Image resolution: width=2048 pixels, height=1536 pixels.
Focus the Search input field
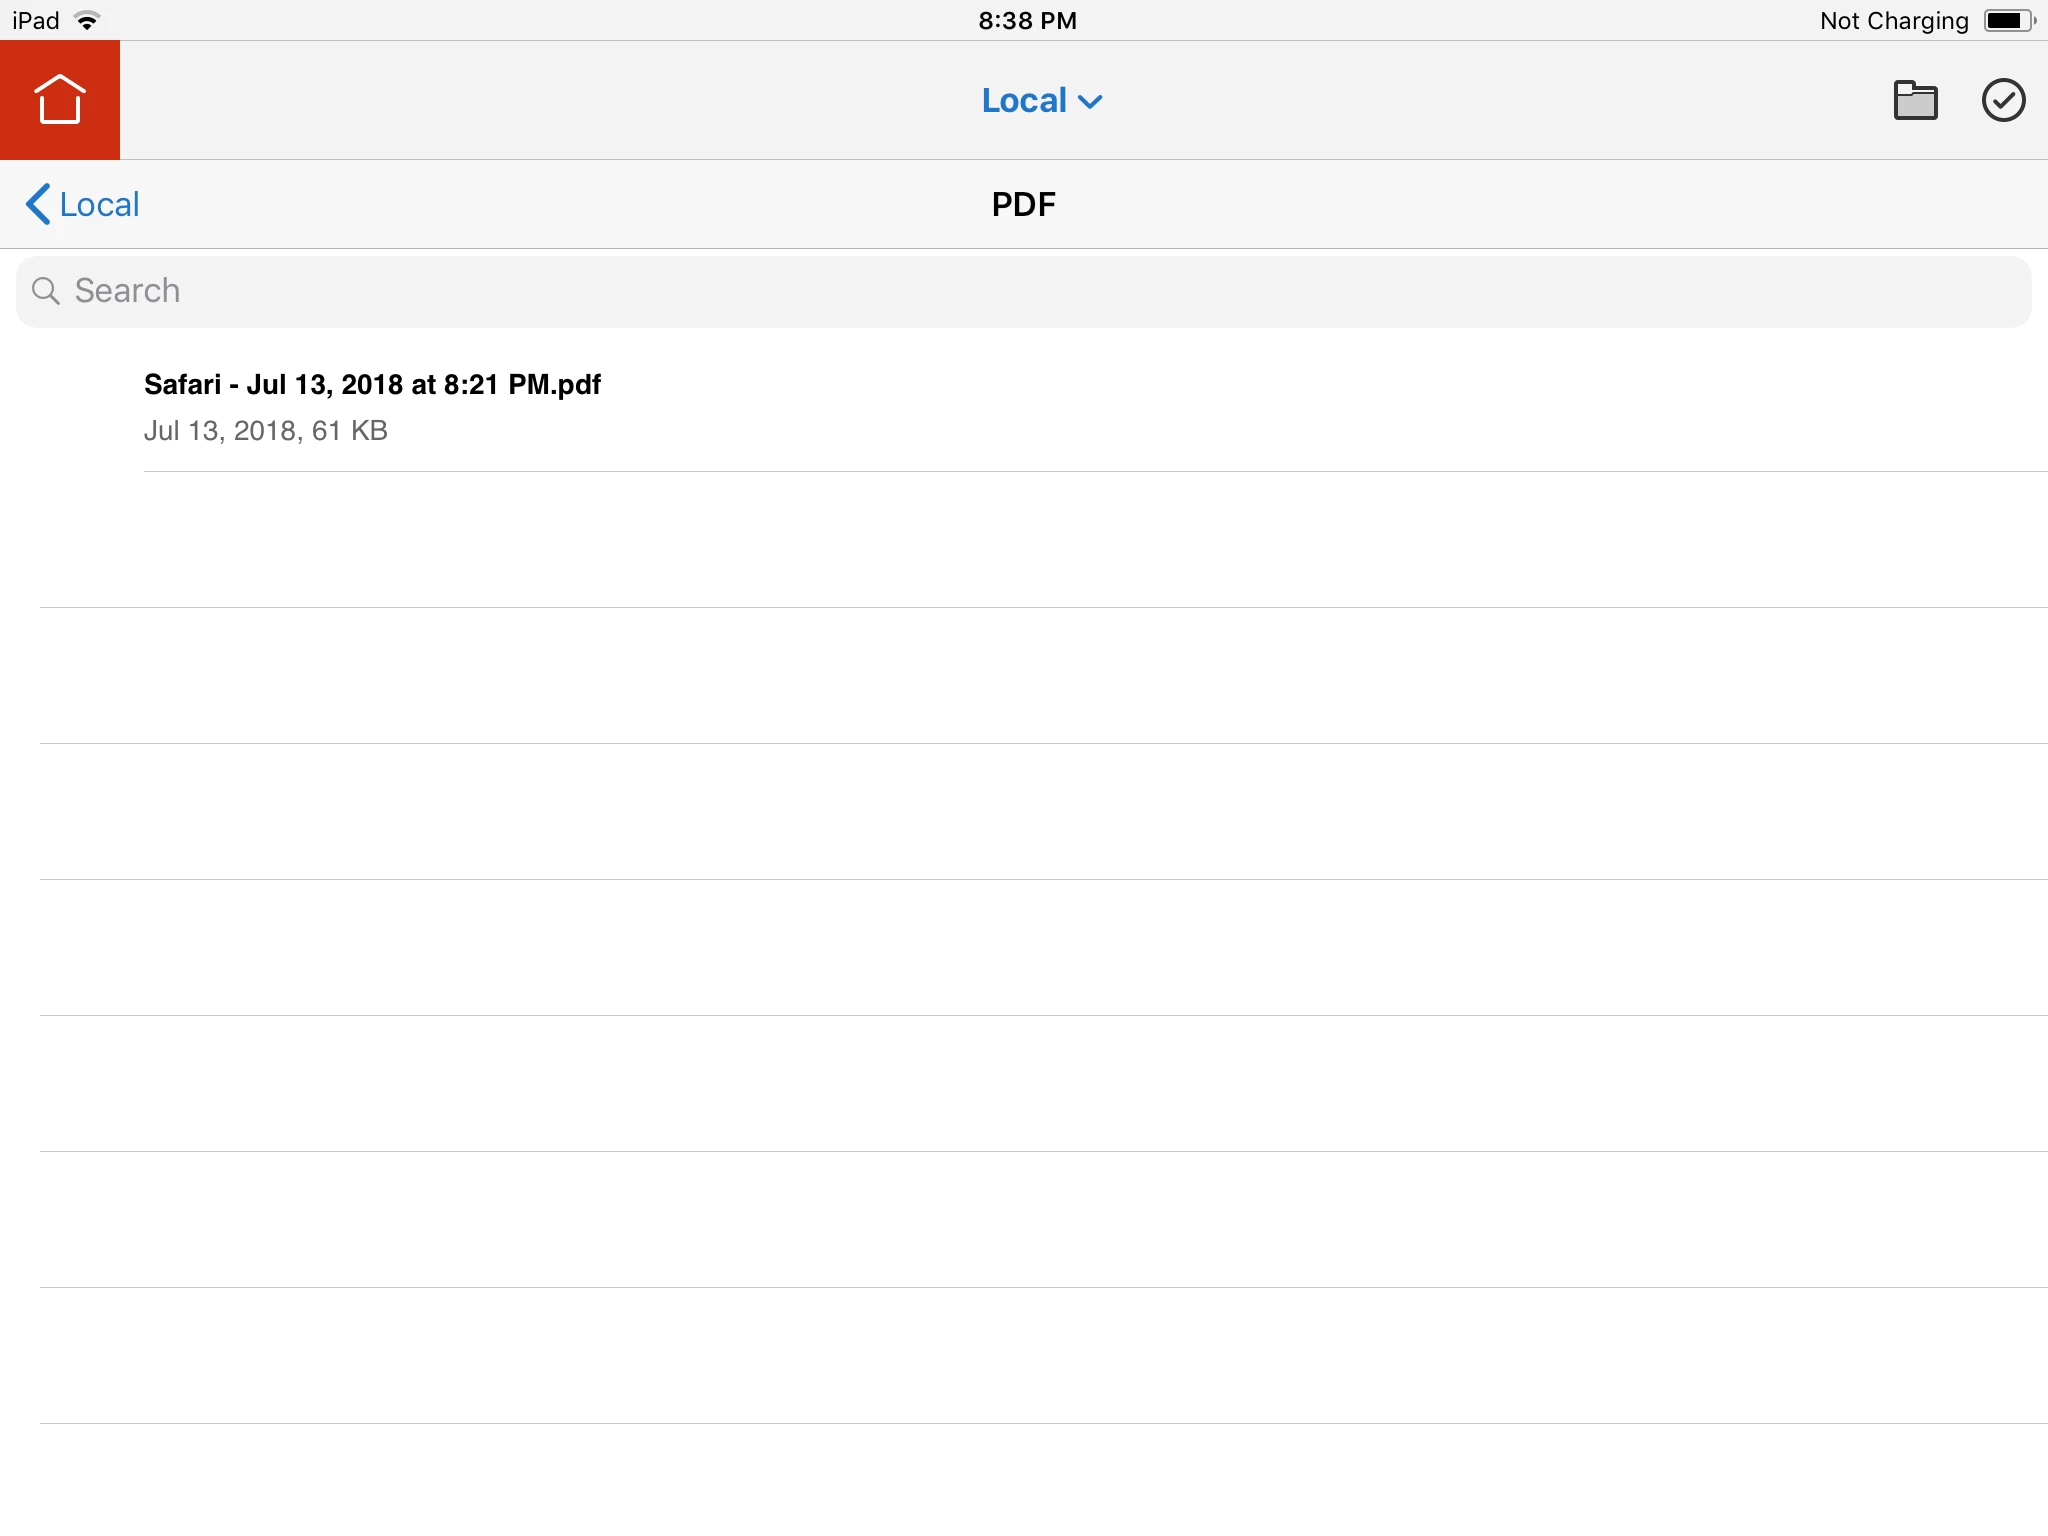pyautogui.click(x=1024, y=291)
